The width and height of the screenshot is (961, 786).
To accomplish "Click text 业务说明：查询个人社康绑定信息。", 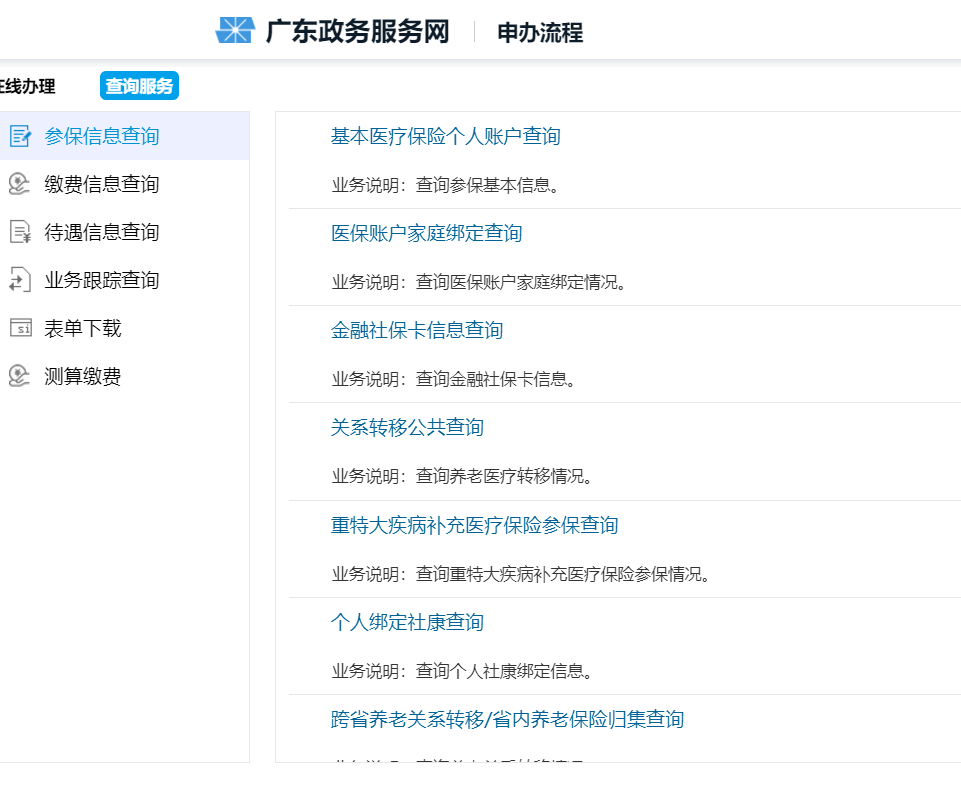I will pos(462,671).
